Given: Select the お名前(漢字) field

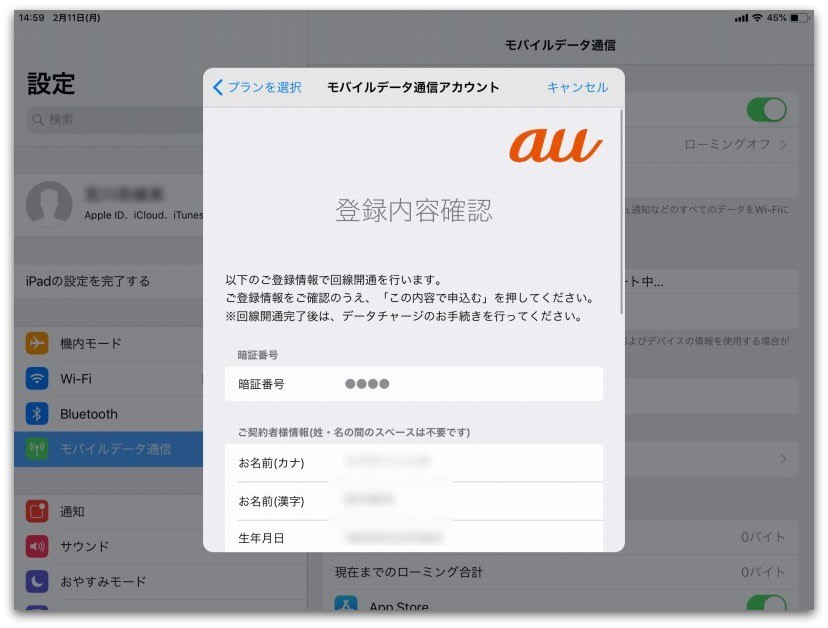Looking at the screenshot, I should point(413,501).
